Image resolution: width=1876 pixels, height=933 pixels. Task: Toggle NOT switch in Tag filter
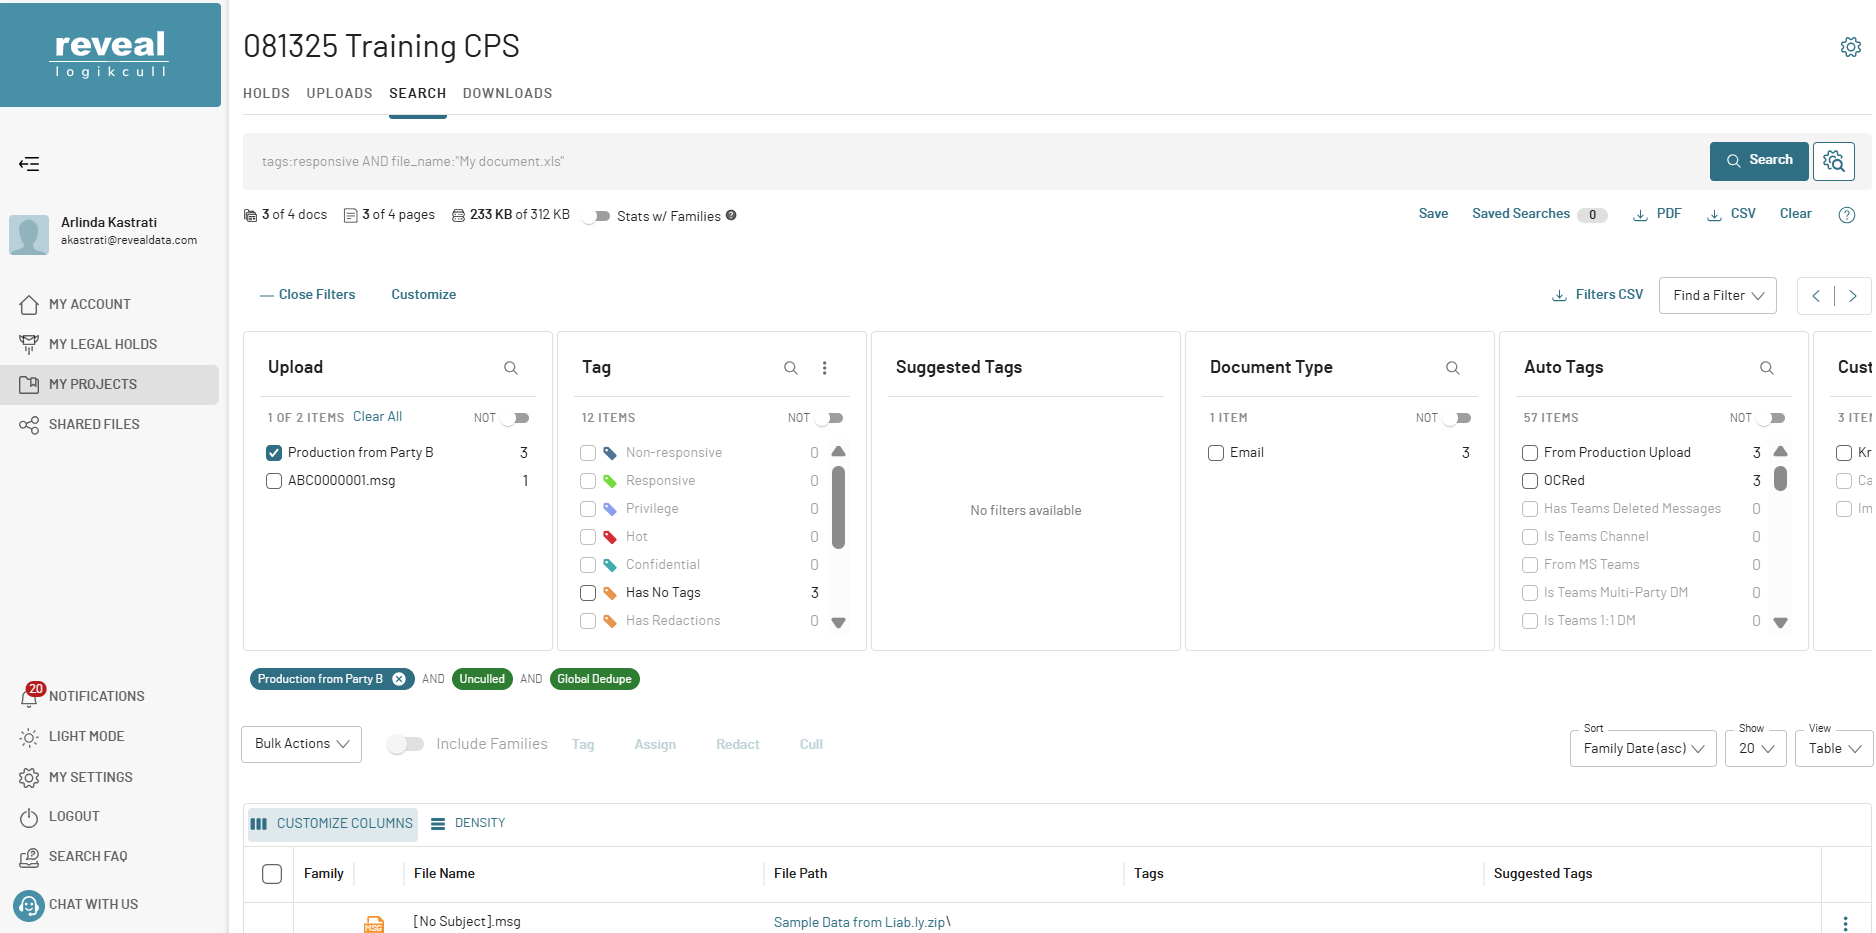830,418
